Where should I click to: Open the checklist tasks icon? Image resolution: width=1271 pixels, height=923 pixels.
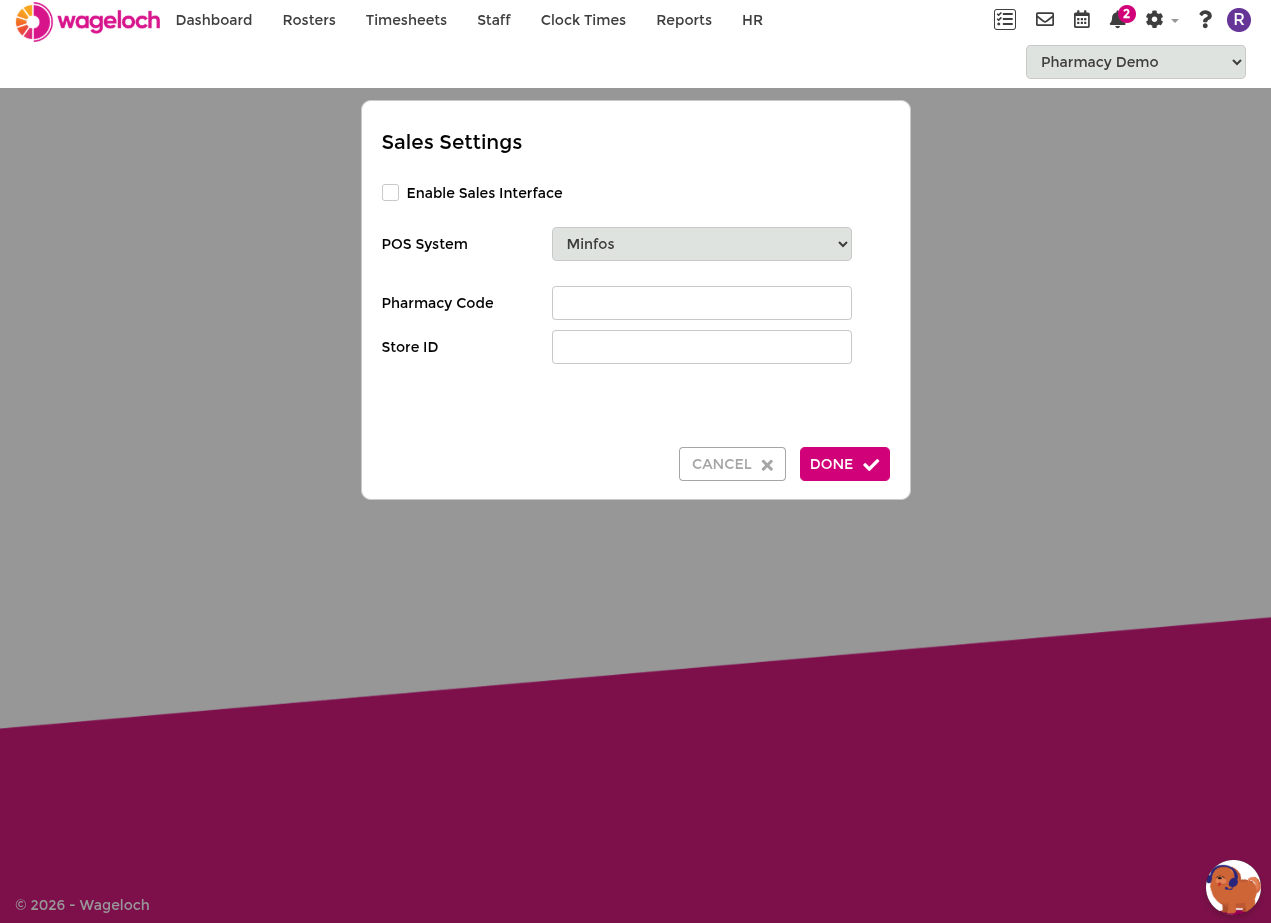pyautogui.click(x=1005, y=19)
